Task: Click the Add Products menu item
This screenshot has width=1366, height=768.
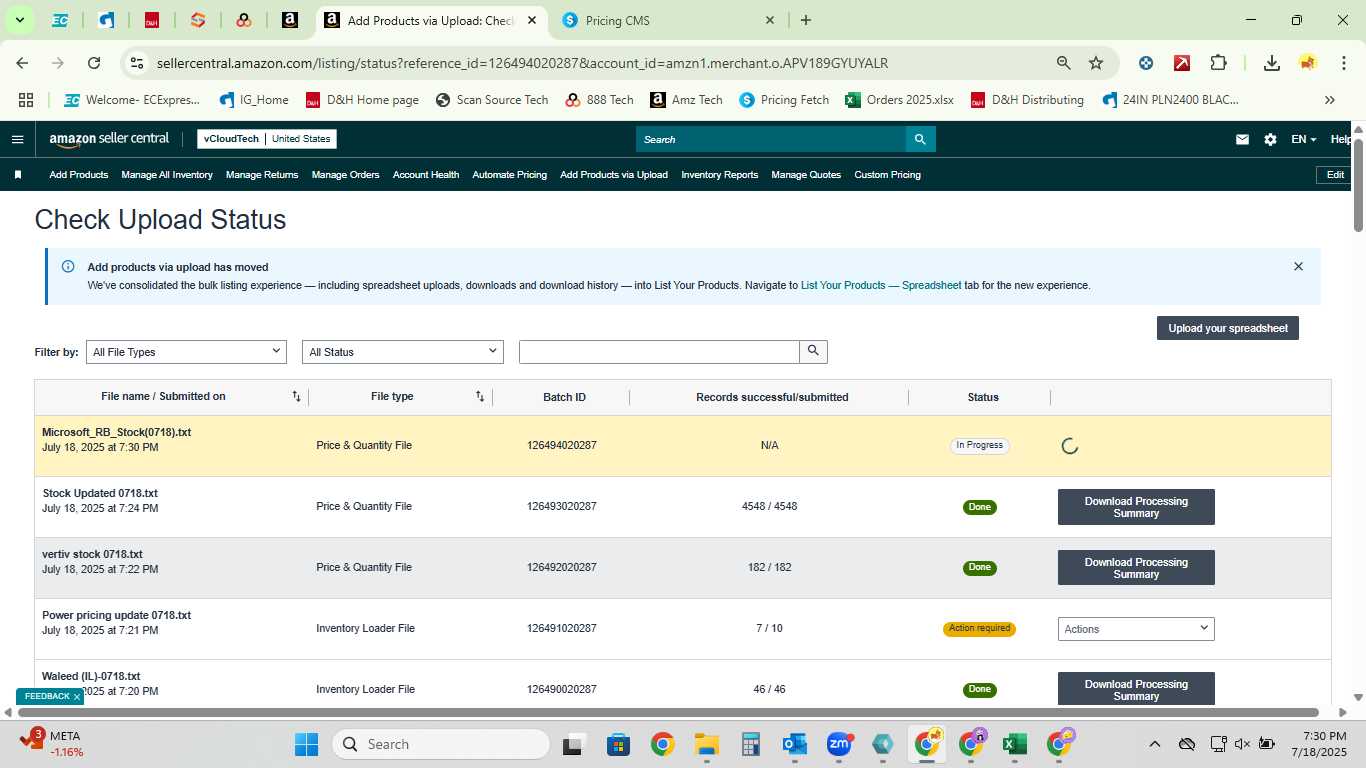Action: click(x=79, y=175)
